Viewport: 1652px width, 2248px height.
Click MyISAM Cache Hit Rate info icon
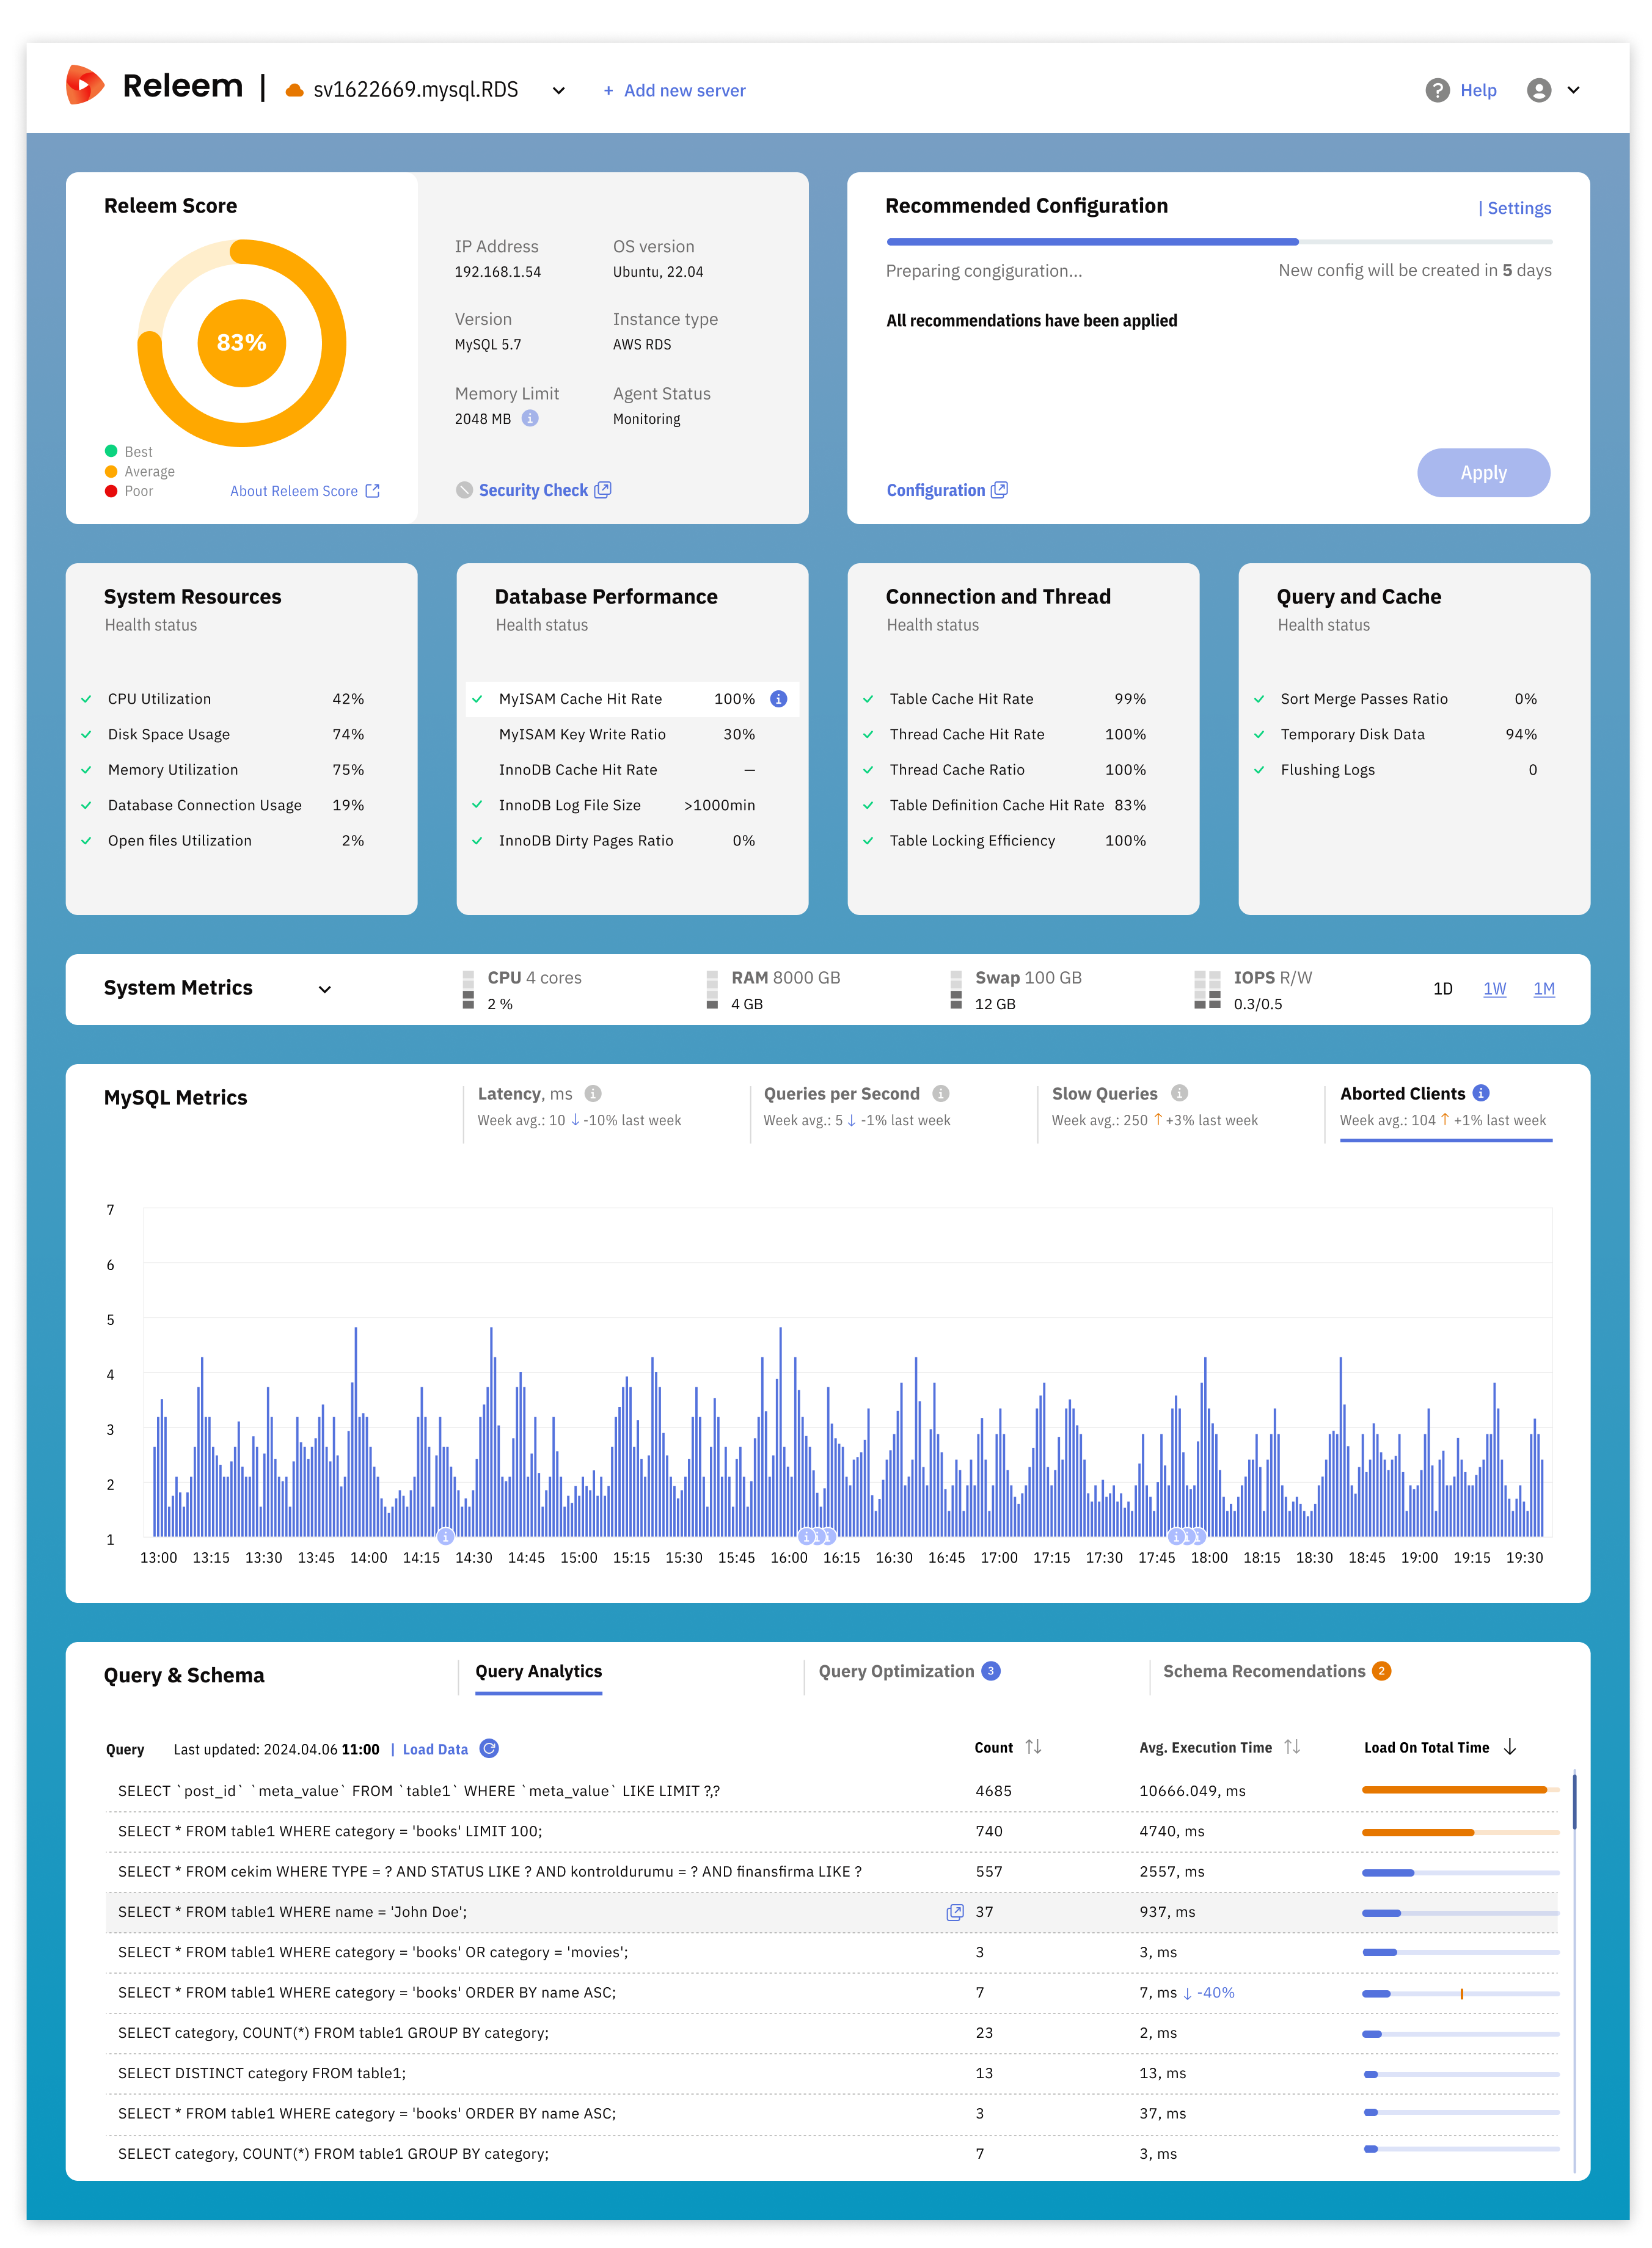(778, 699)
